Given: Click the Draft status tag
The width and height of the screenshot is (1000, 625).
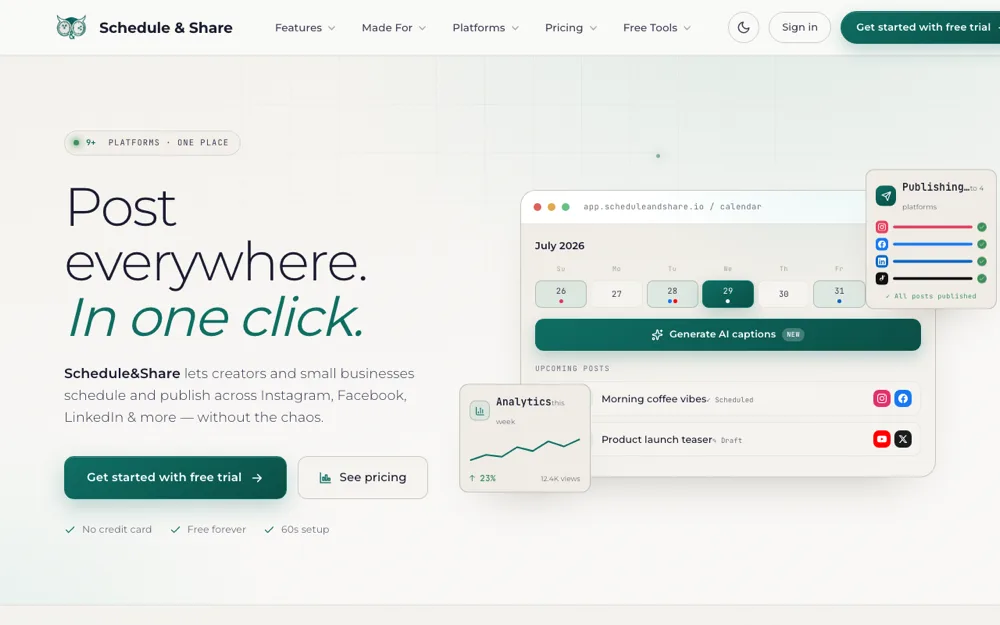Looking at the screenshot, I should coord(728,441).
